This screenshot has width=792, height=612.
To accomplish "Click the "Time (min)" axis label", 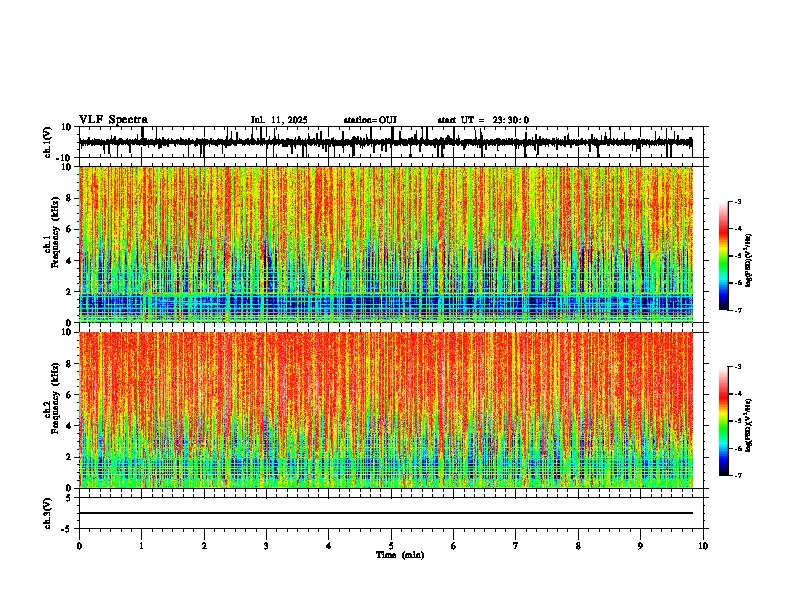I will click(400, 555).
